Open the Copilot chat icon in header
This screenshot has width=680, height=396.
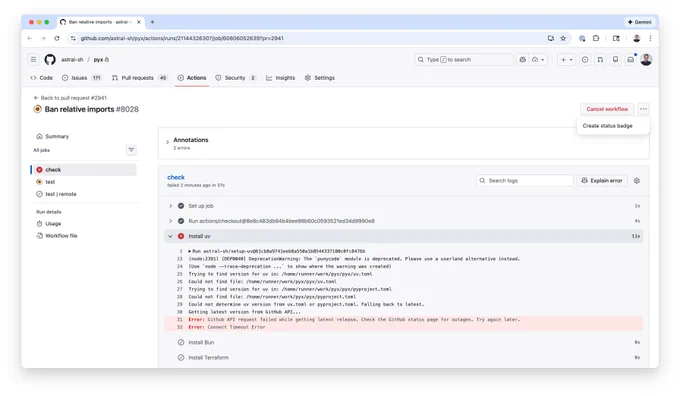click(x=523, y=59)
